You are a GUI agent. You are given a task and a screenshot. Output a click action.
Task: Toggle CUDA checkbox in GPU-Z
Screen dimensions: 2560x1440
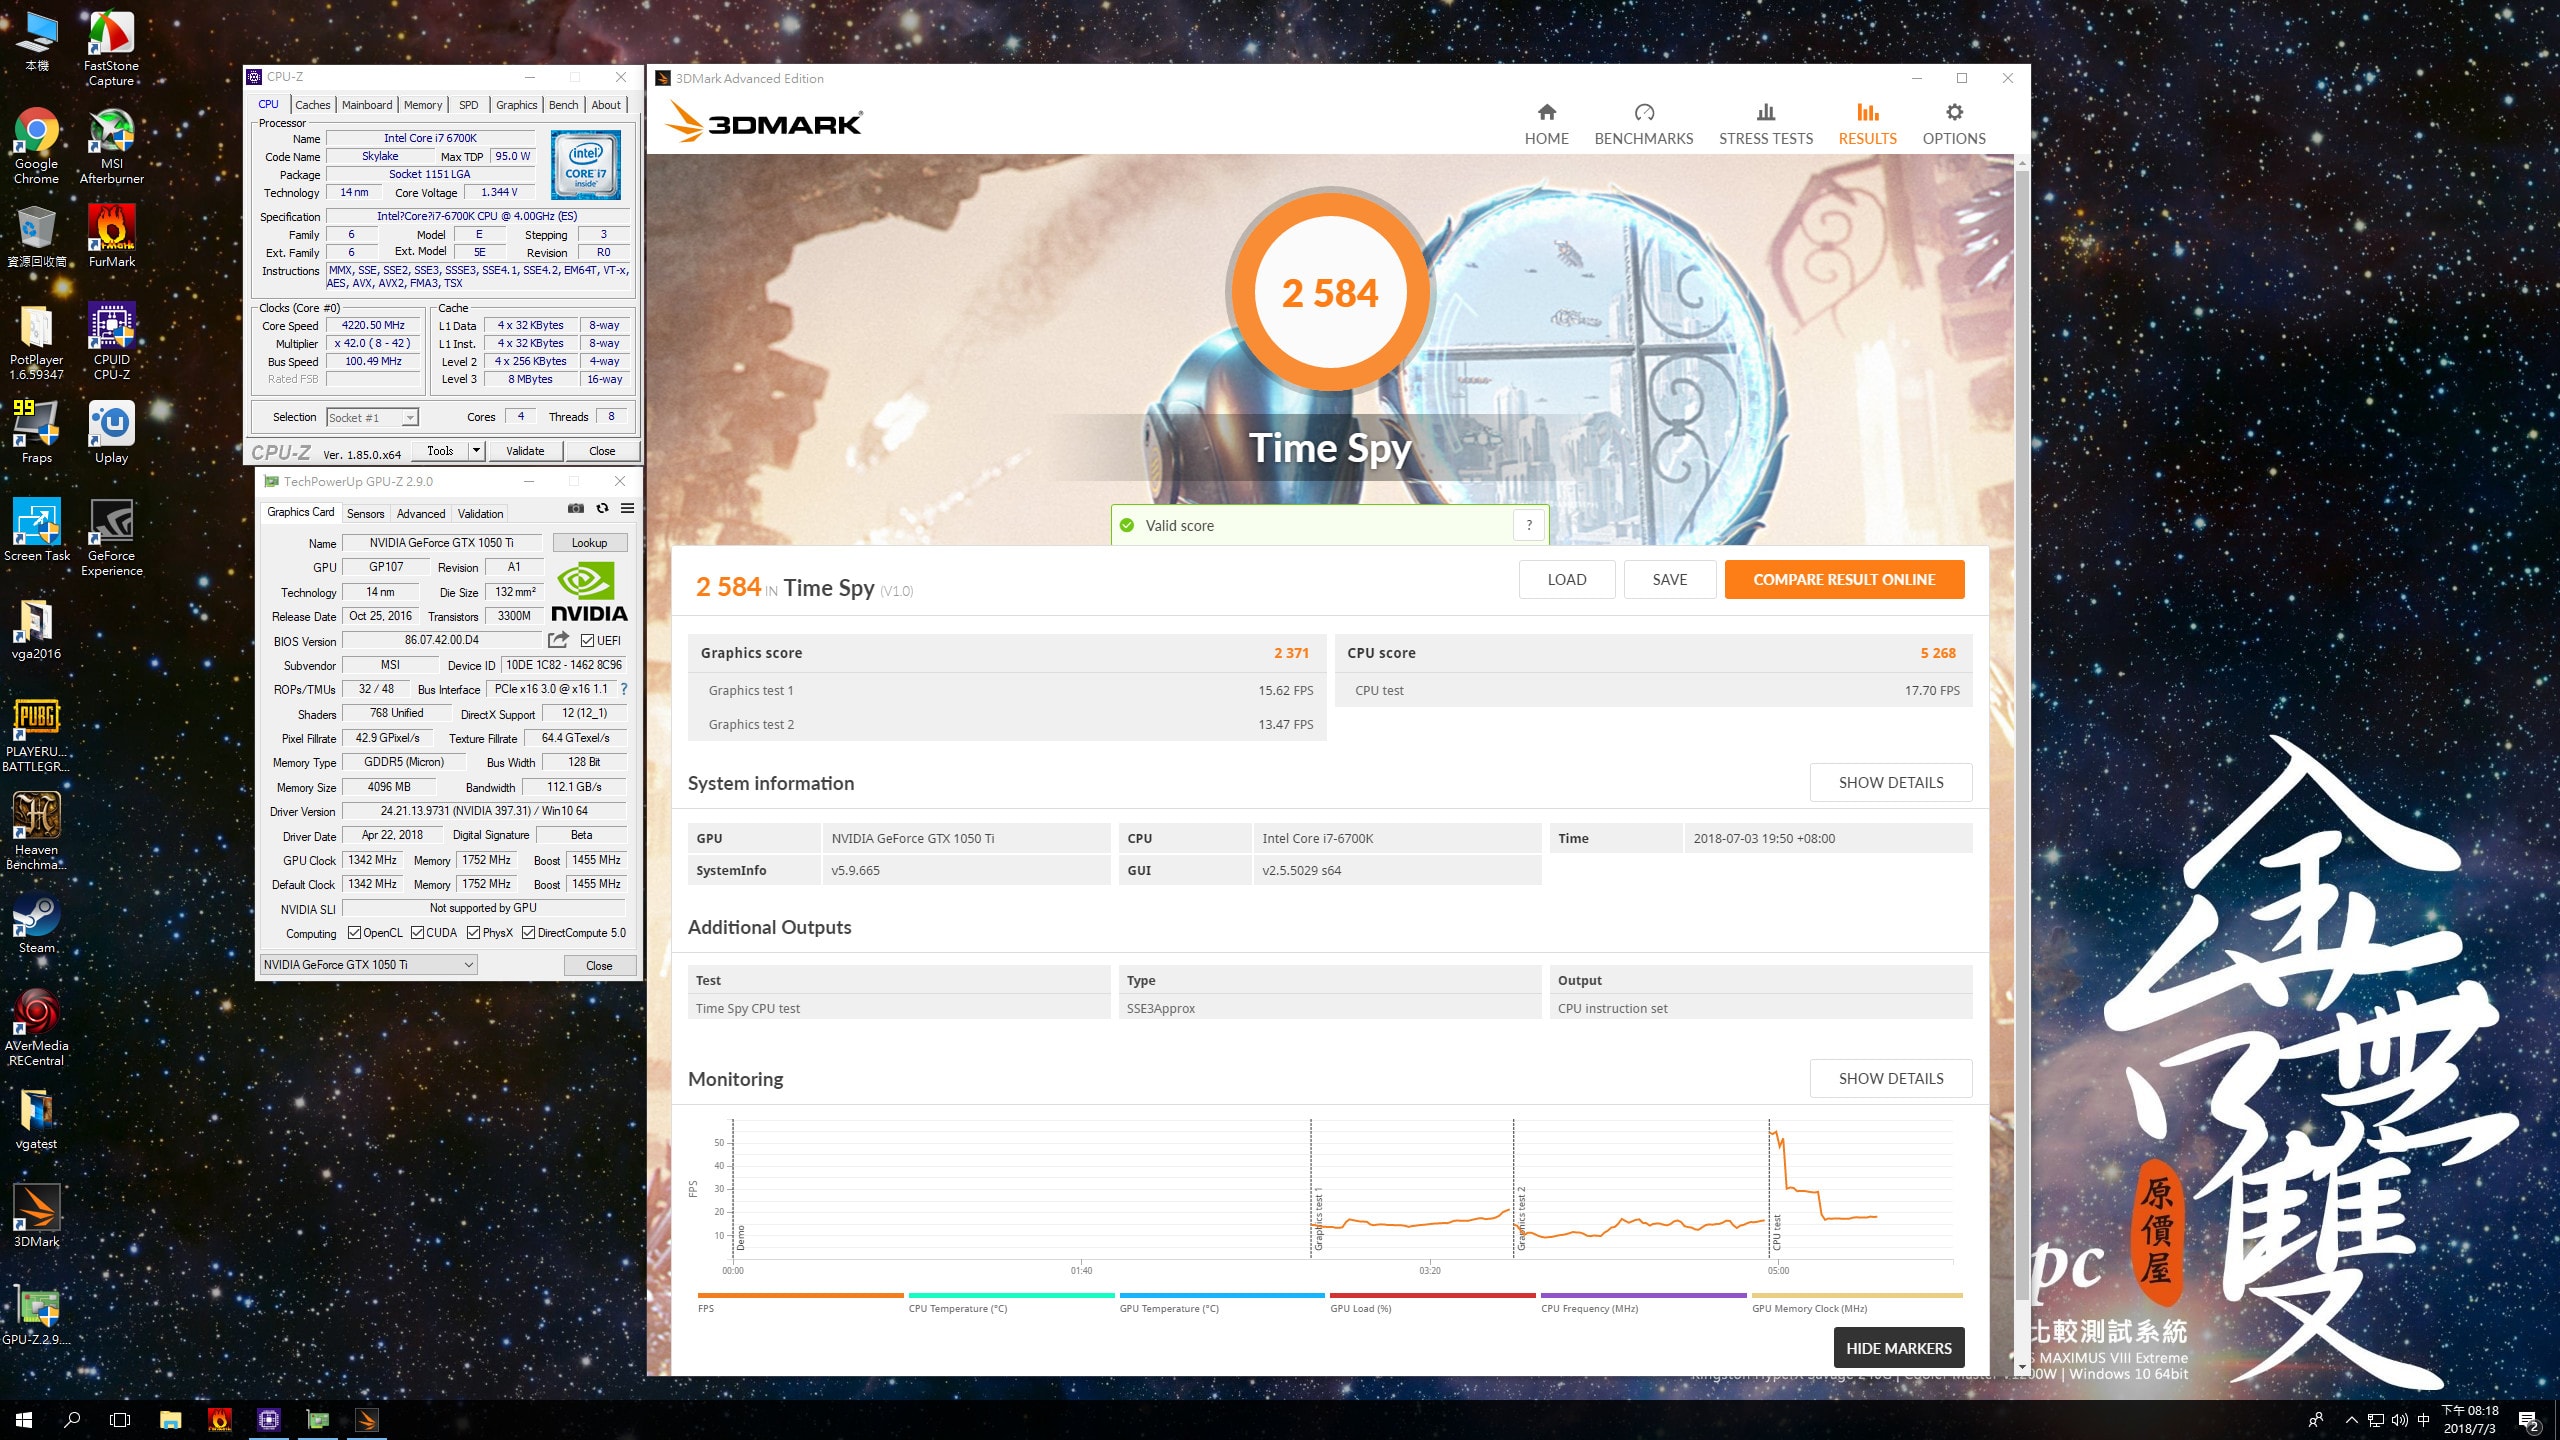pos(417,933)
